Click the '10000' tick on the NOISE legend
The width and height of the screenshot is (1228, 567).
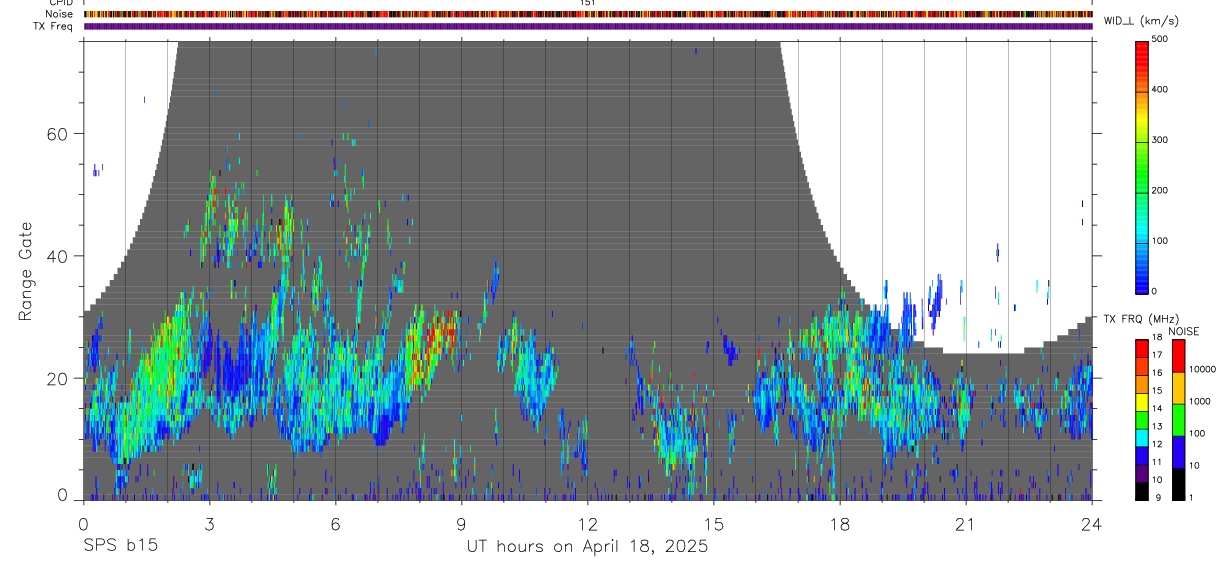tap(1204, 369)
